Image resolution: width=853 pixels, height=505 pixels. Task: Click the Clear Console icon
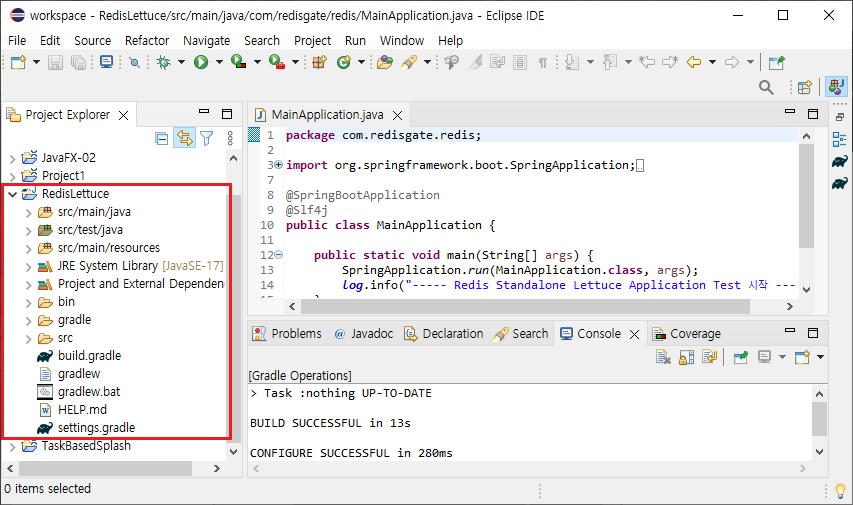coord(662,357)
